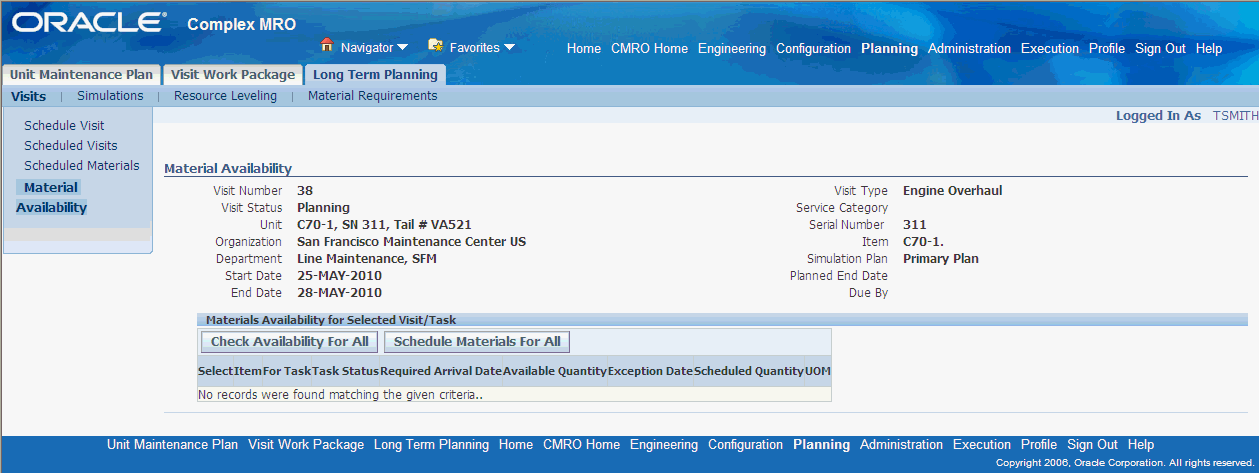This screenshot has height=473, width=1259.
Task: Click the For Task column header
Action: 287,371
